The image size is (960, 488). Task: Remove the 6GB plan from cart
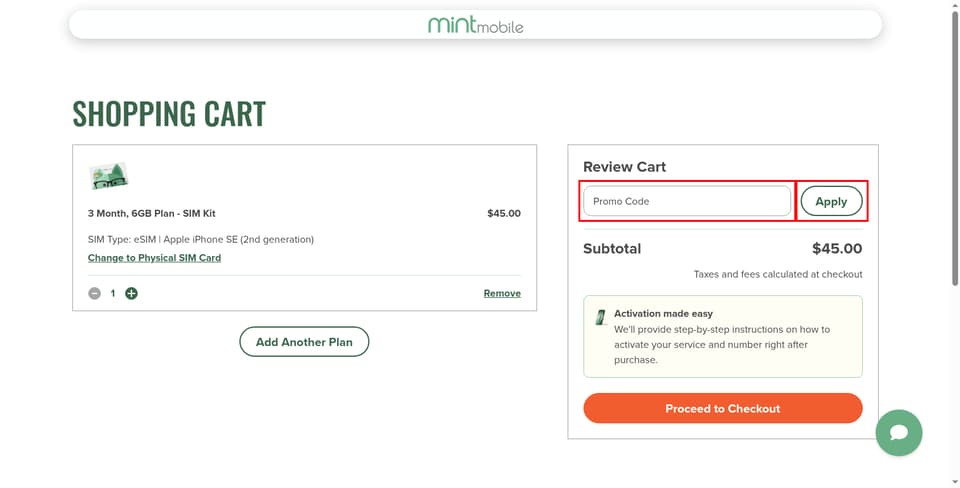click(502, 293)
